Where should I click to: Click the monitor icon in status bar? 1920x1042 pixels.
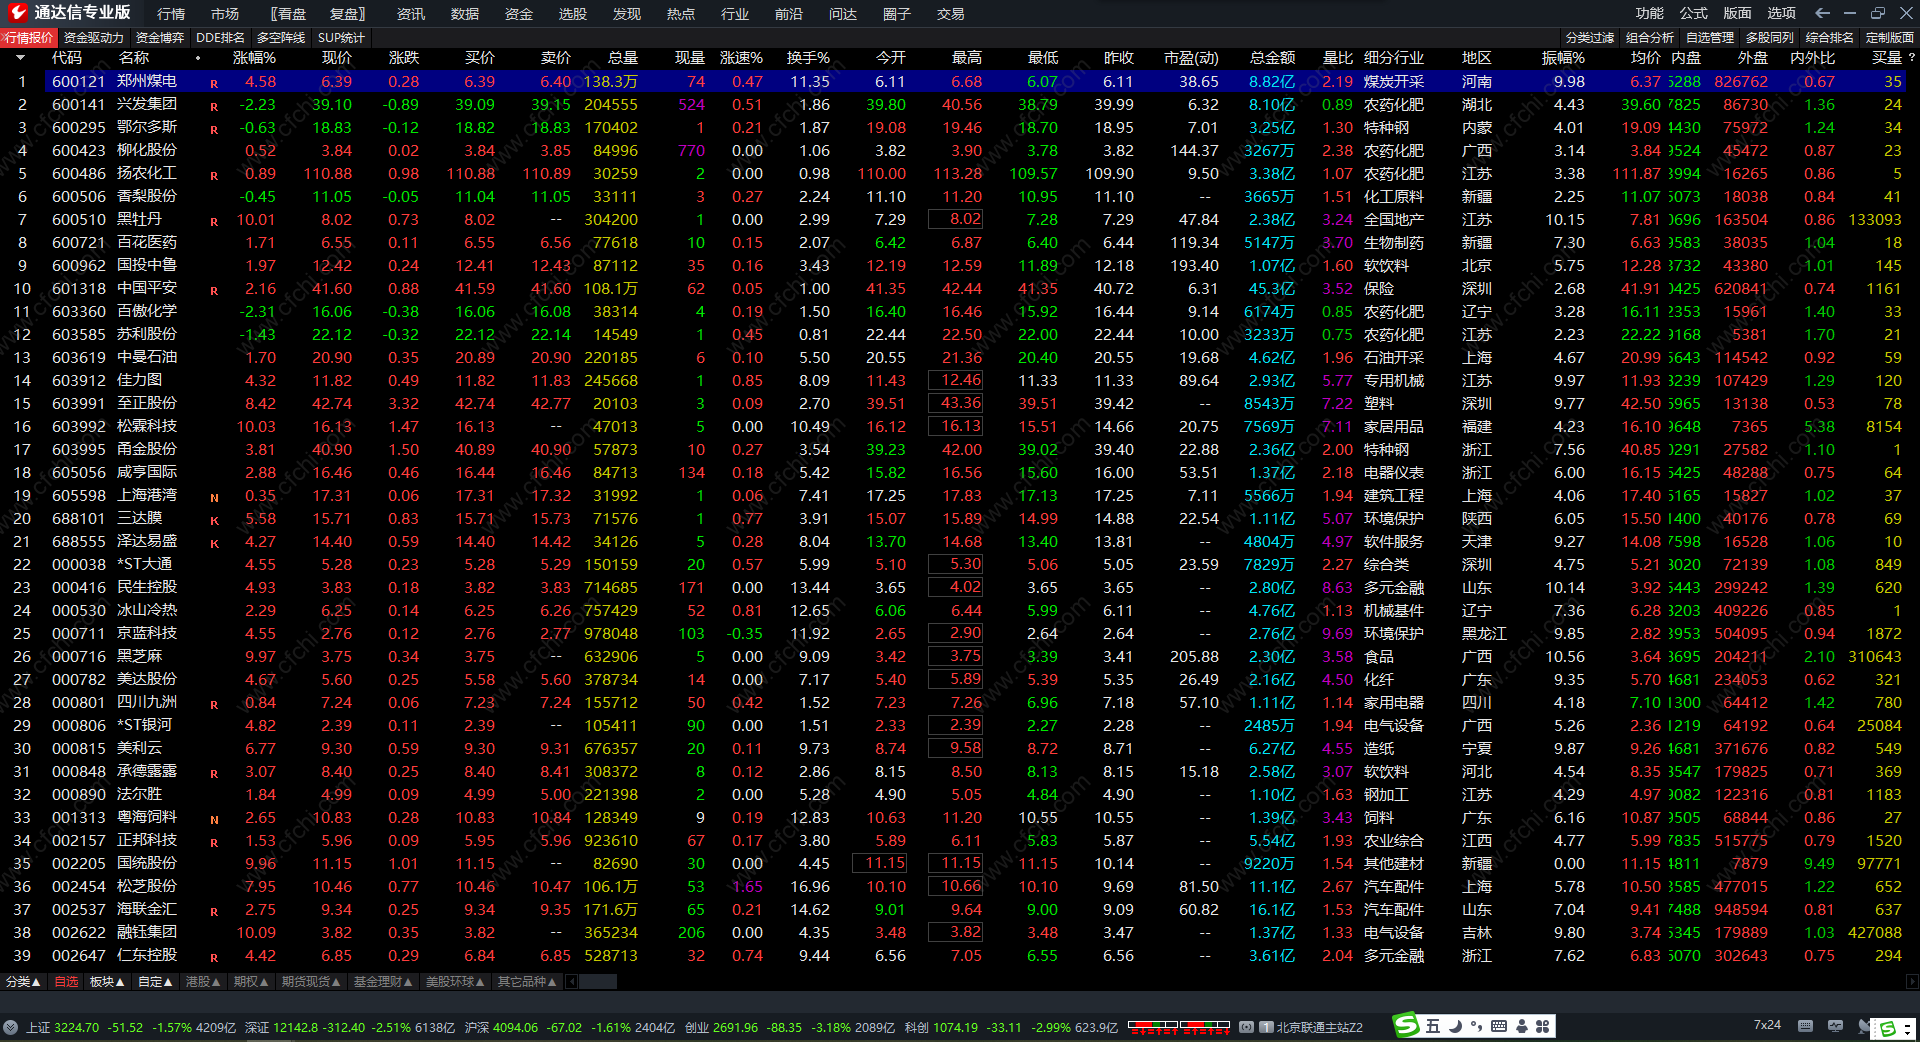1835,1026
